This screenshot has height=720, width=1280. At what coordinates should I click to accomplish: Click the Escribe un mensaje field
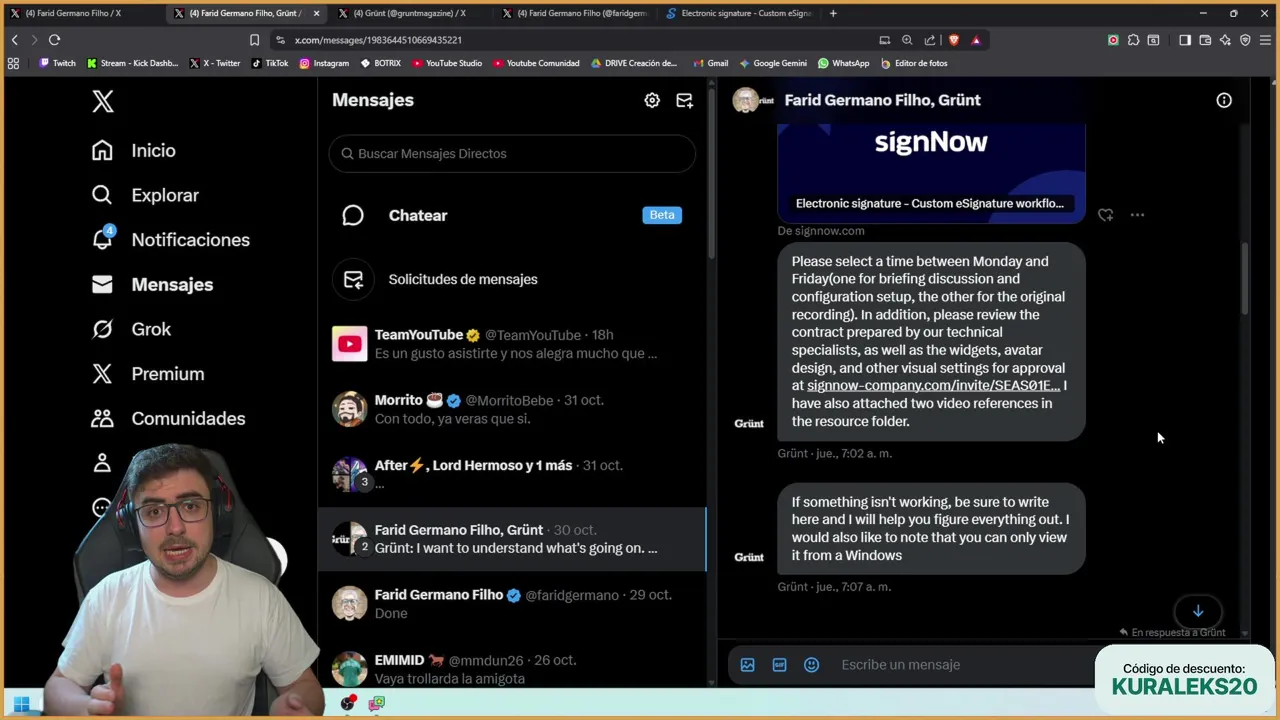[x=965, y=665]
